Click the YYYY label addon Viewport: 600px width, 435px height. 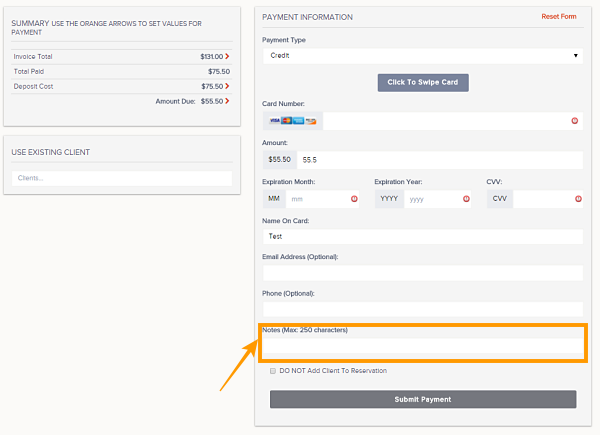pyautogui.click(x=389, y=199)
